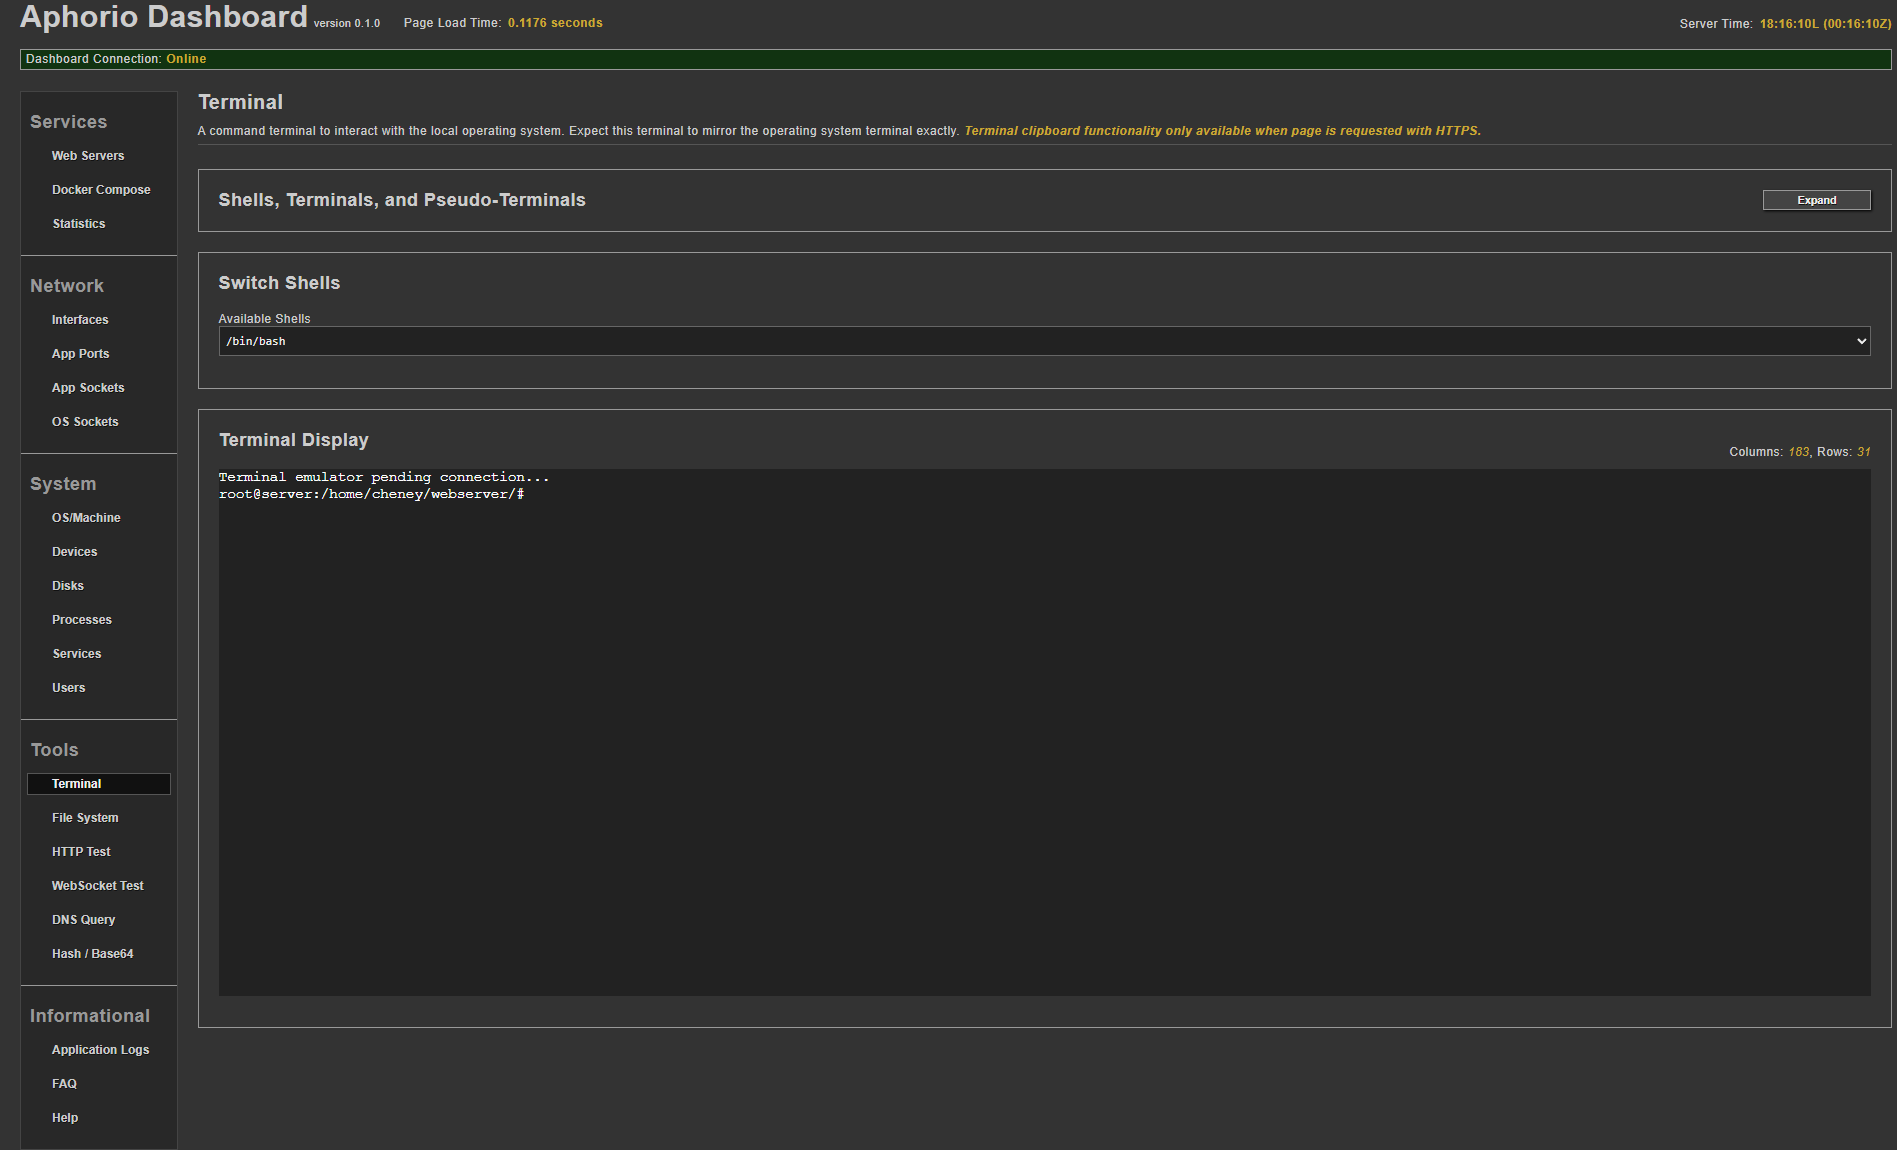Select Terminal in Tools menu
Screen dimensions: 1897x1150
[x=77, y=784]
